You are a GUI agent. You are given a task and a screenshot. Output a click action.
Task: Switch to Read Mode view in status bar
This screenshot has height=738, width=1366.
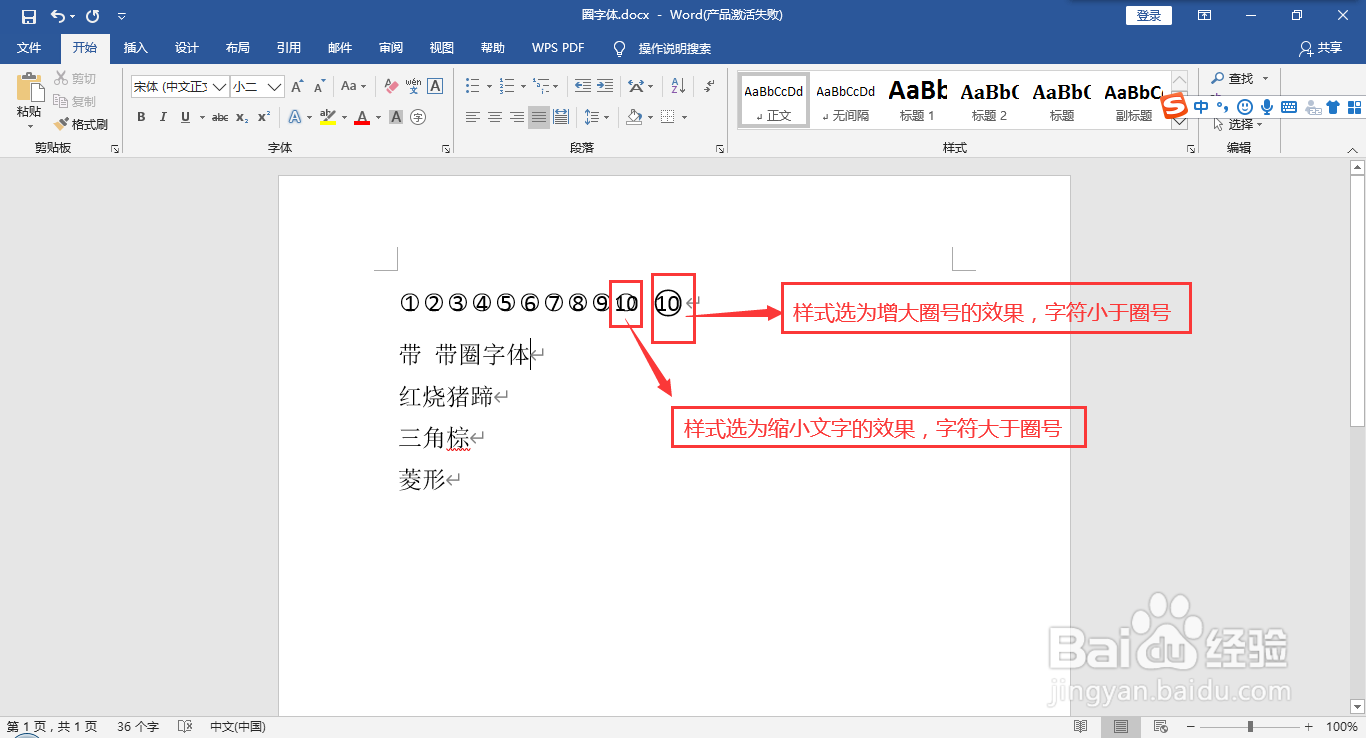(1081, 726)
